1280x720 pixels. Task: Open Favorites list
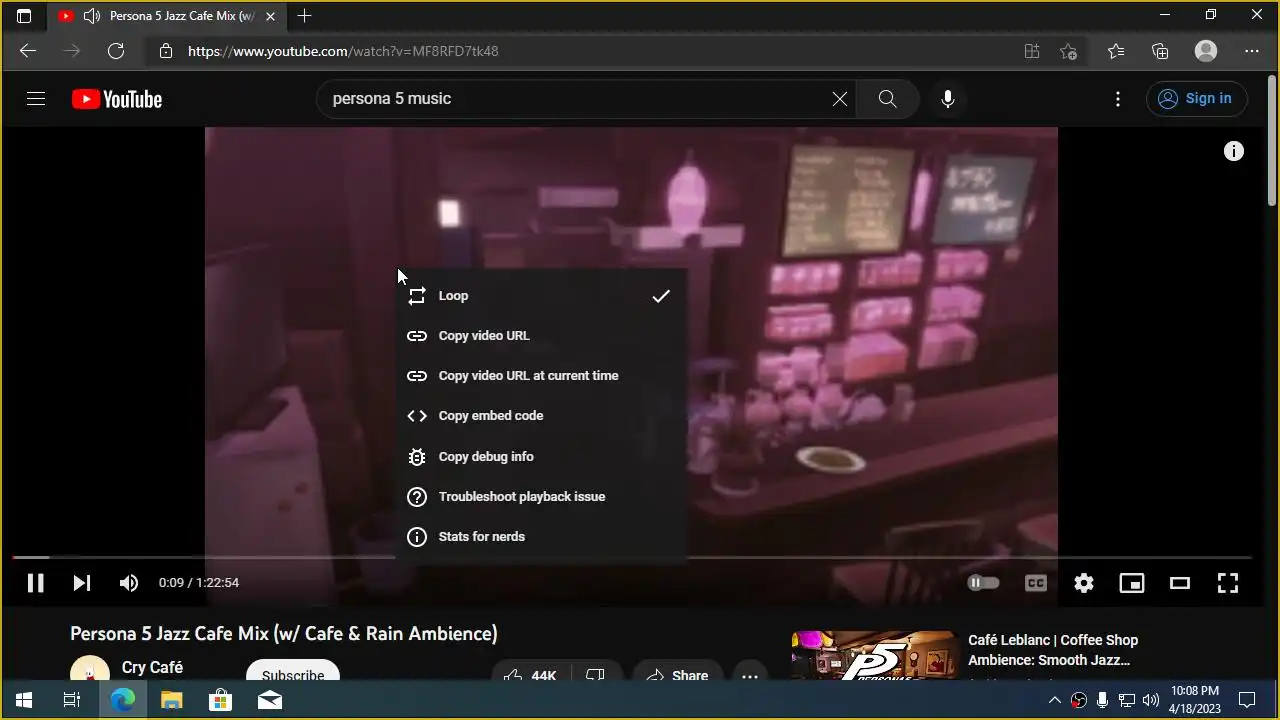(1116, 51)
